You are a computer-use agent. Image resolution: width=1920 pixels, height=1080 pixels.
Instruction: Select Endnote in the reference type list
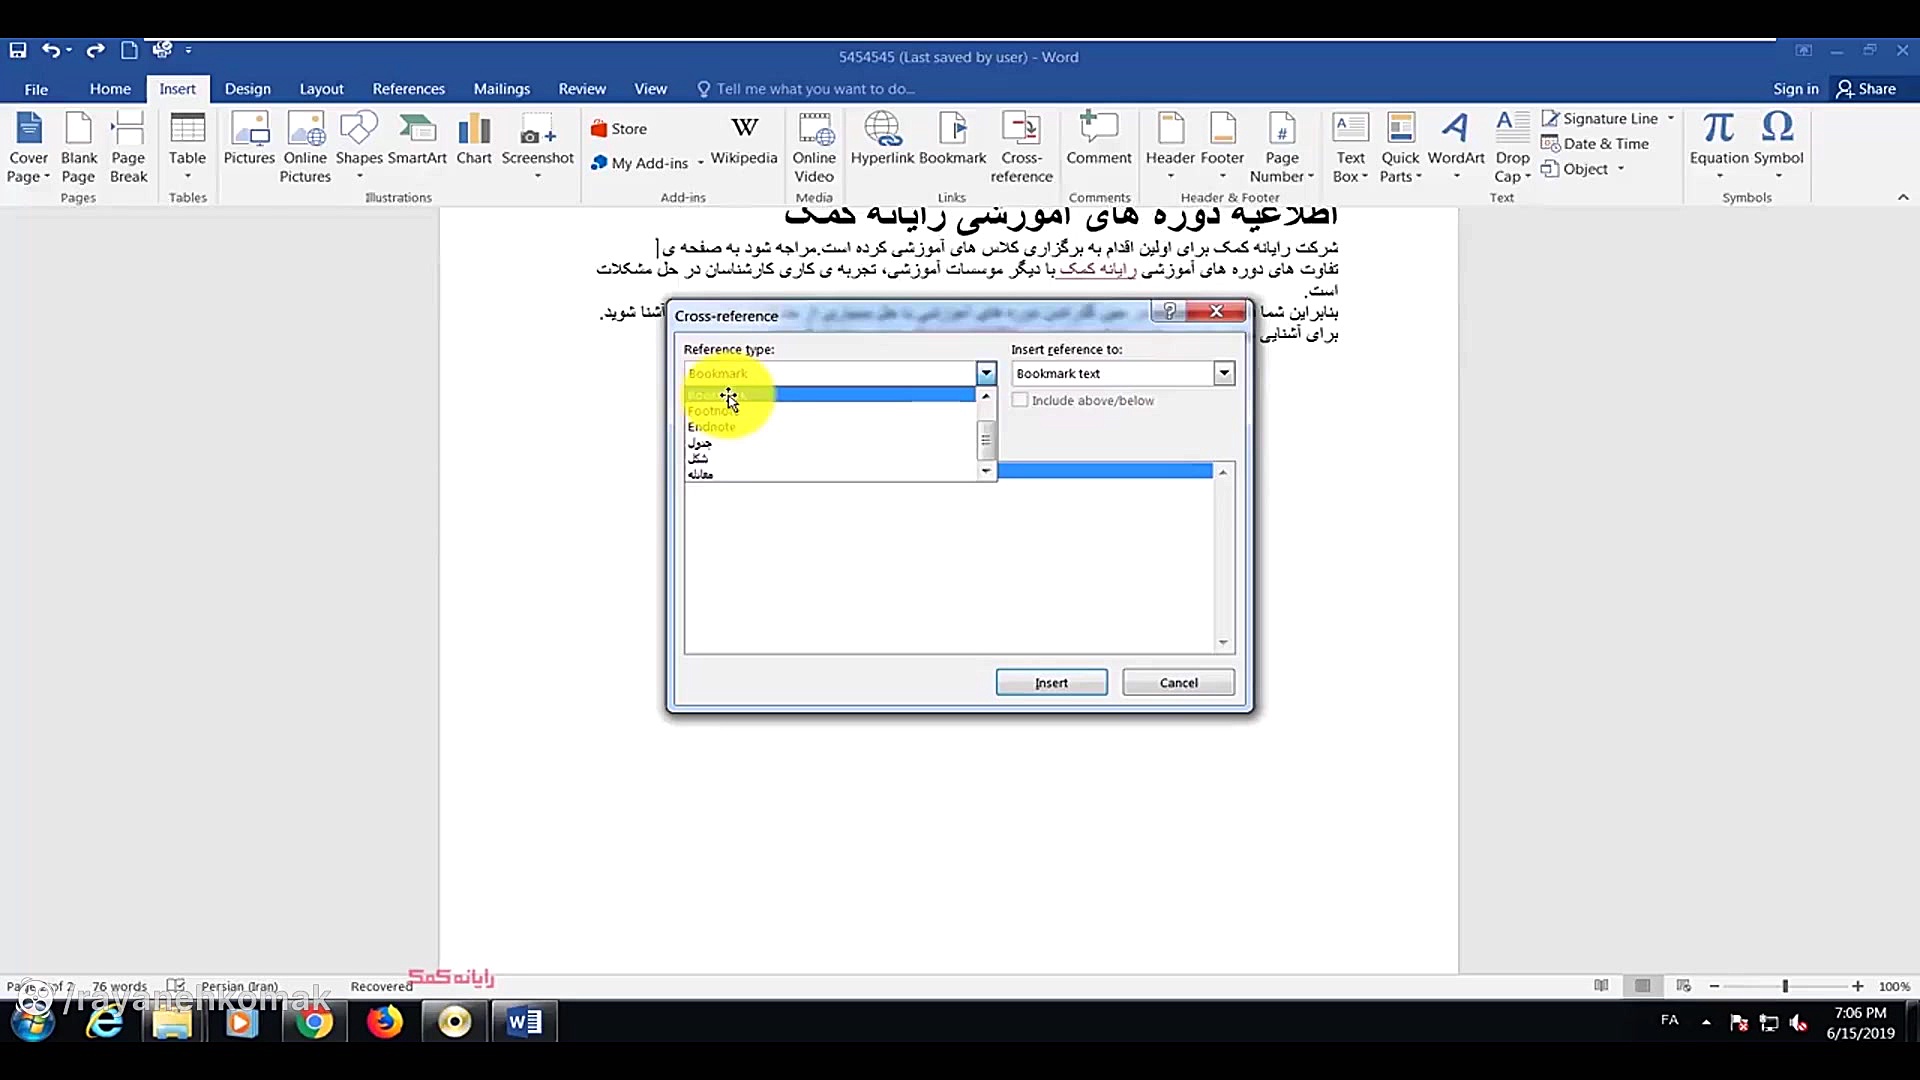point(712,426)
